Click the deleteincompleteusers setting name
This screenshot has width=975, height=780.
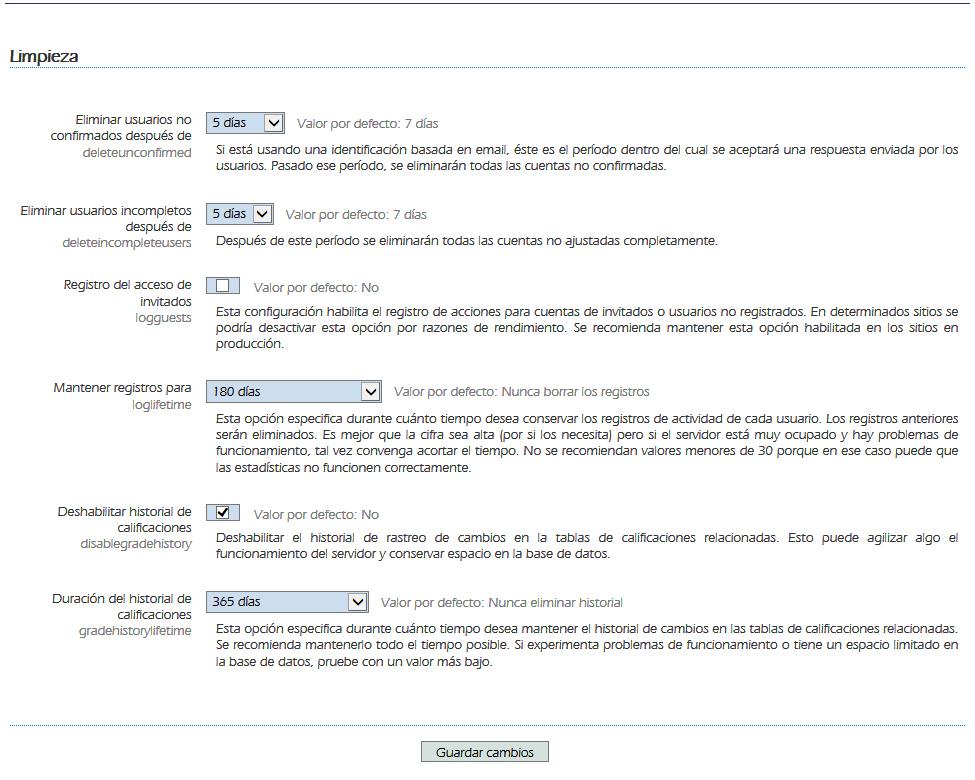pyautogui.click(x=127, y=243)
